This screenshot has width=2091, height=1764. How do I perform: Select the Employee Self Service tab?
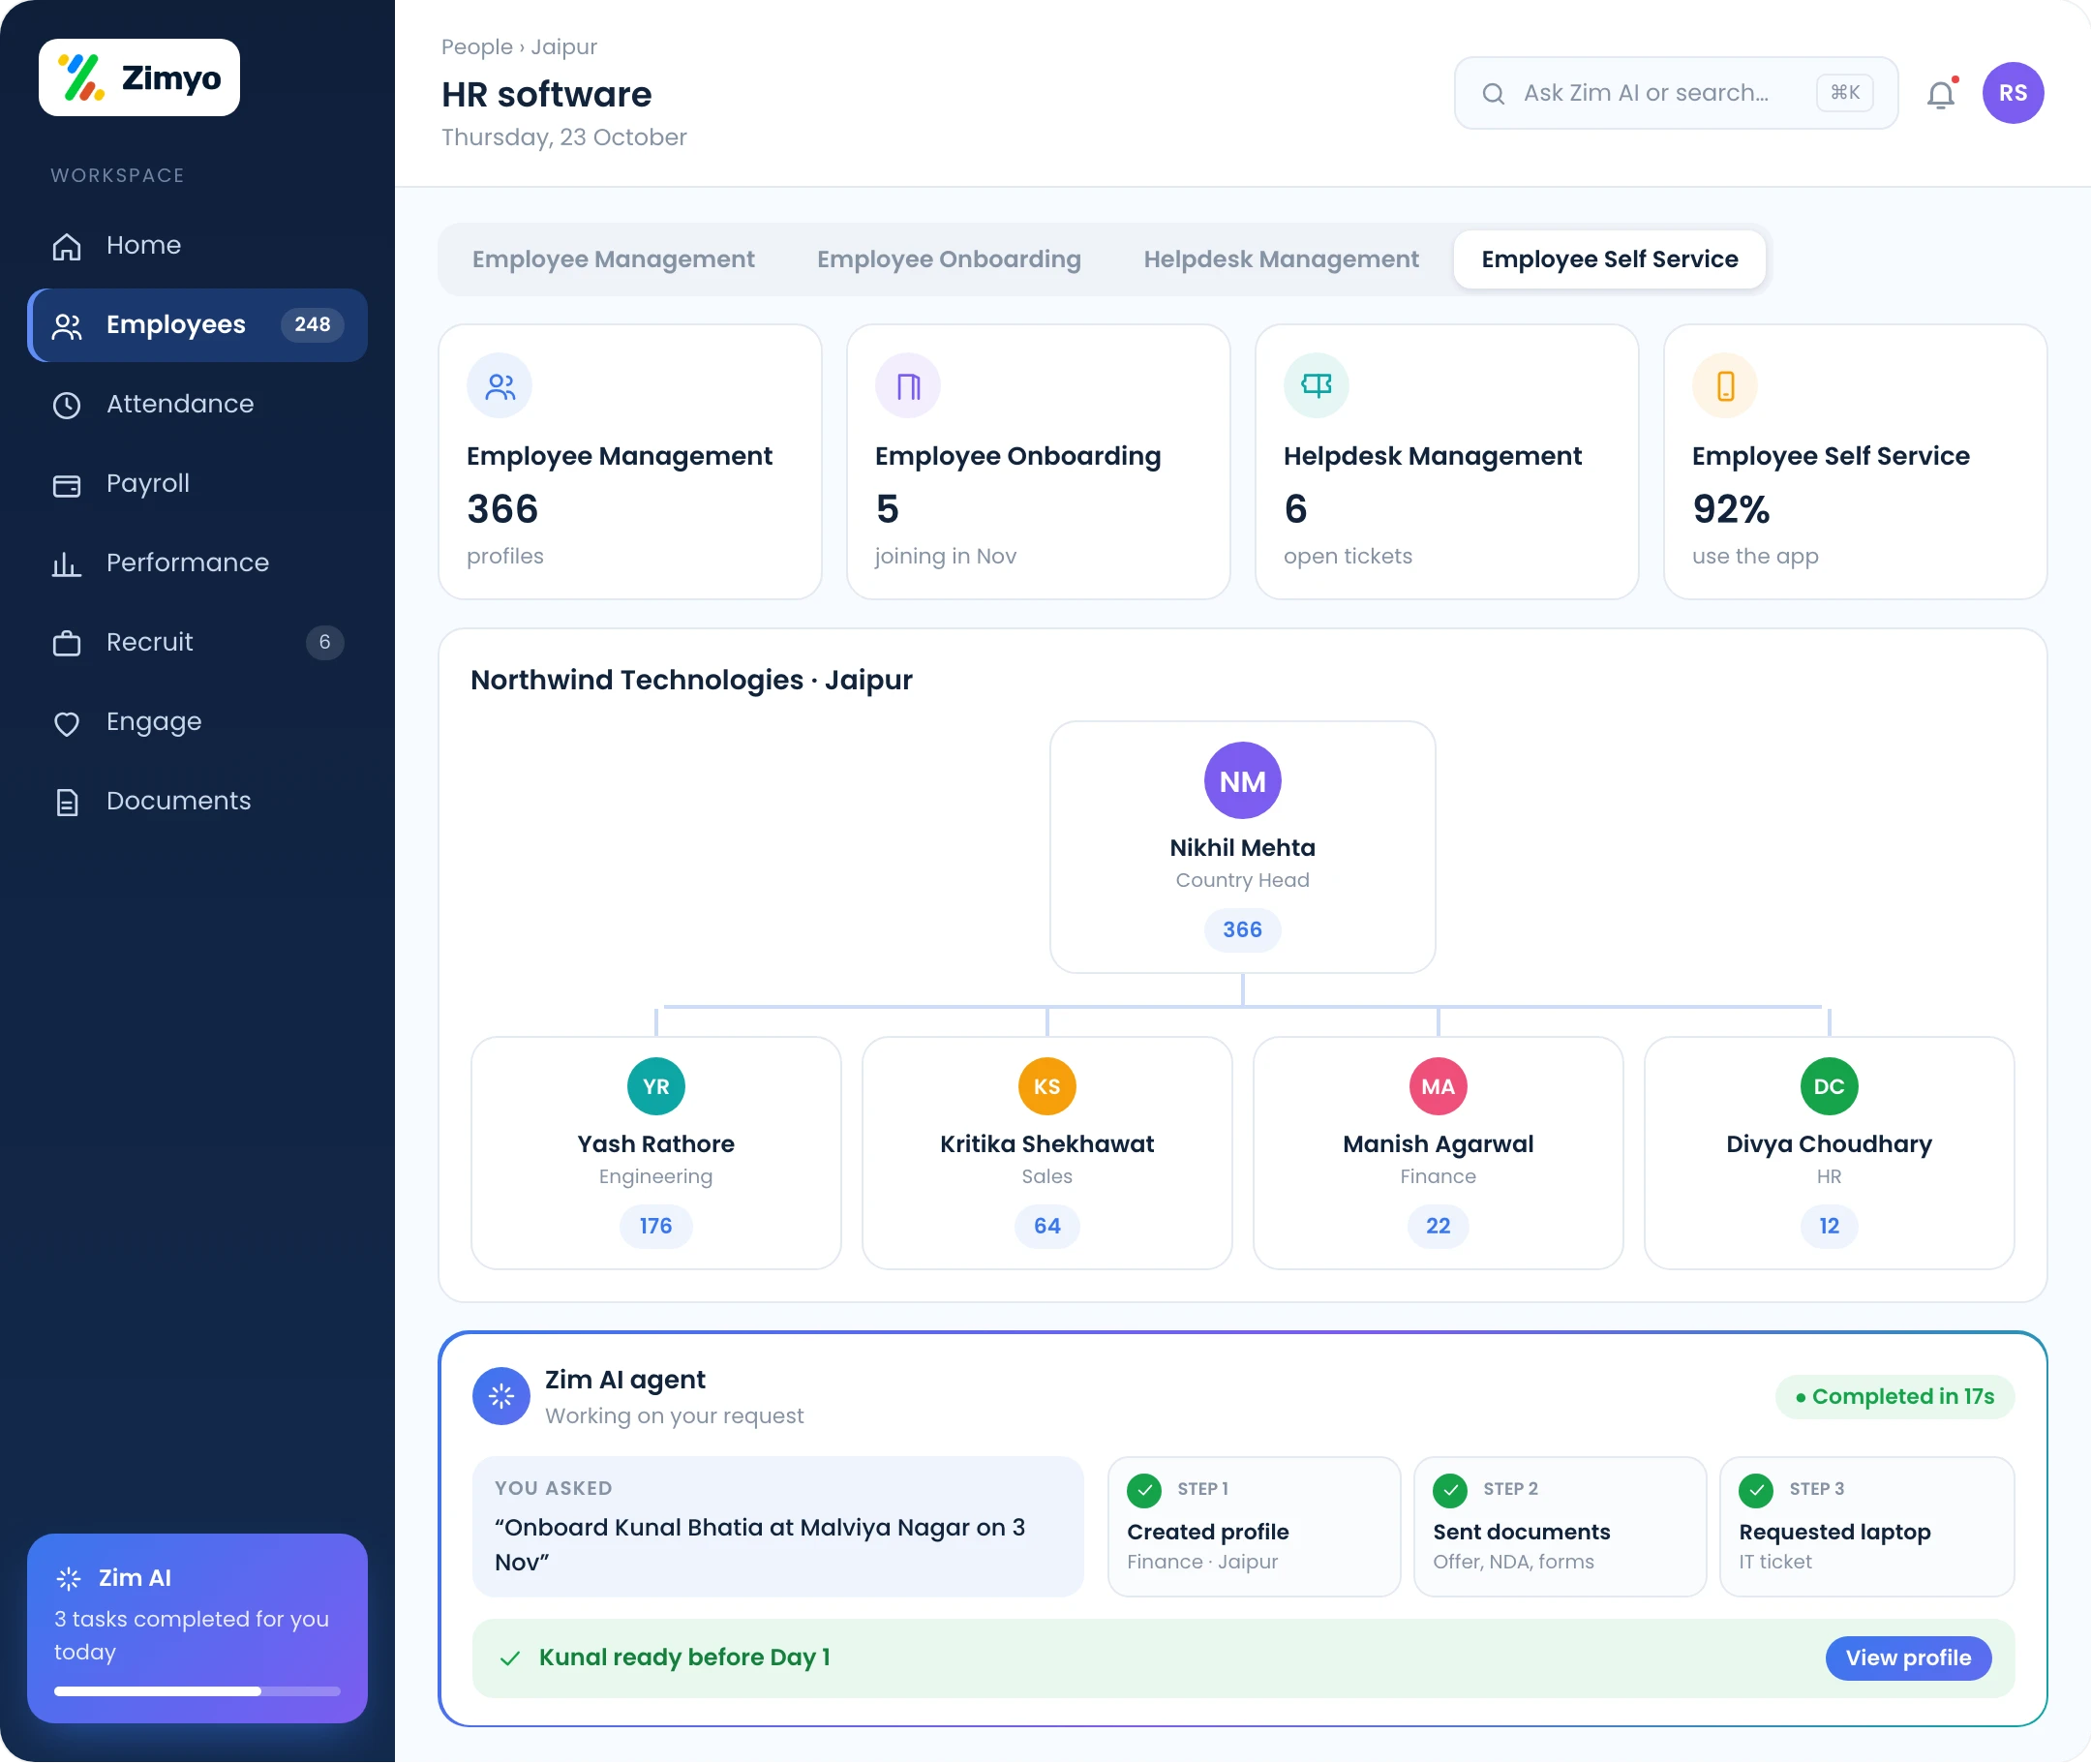[x=1609, y=259]
